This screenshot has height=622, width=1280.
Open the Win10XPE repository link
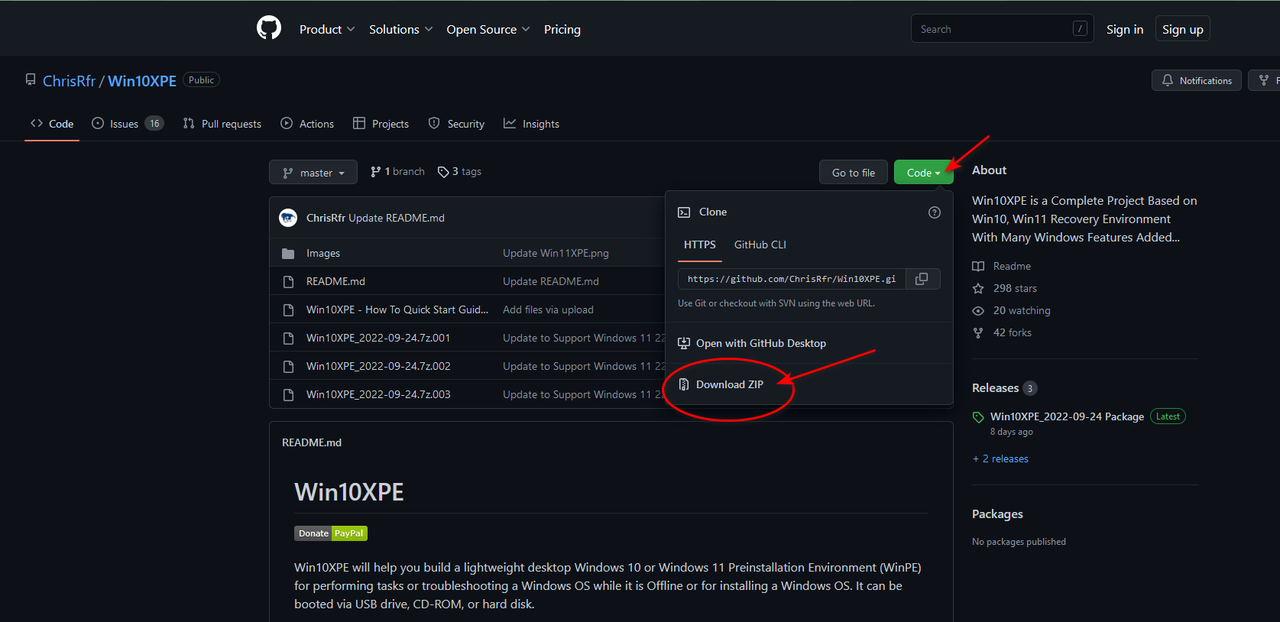pos(142,80)
